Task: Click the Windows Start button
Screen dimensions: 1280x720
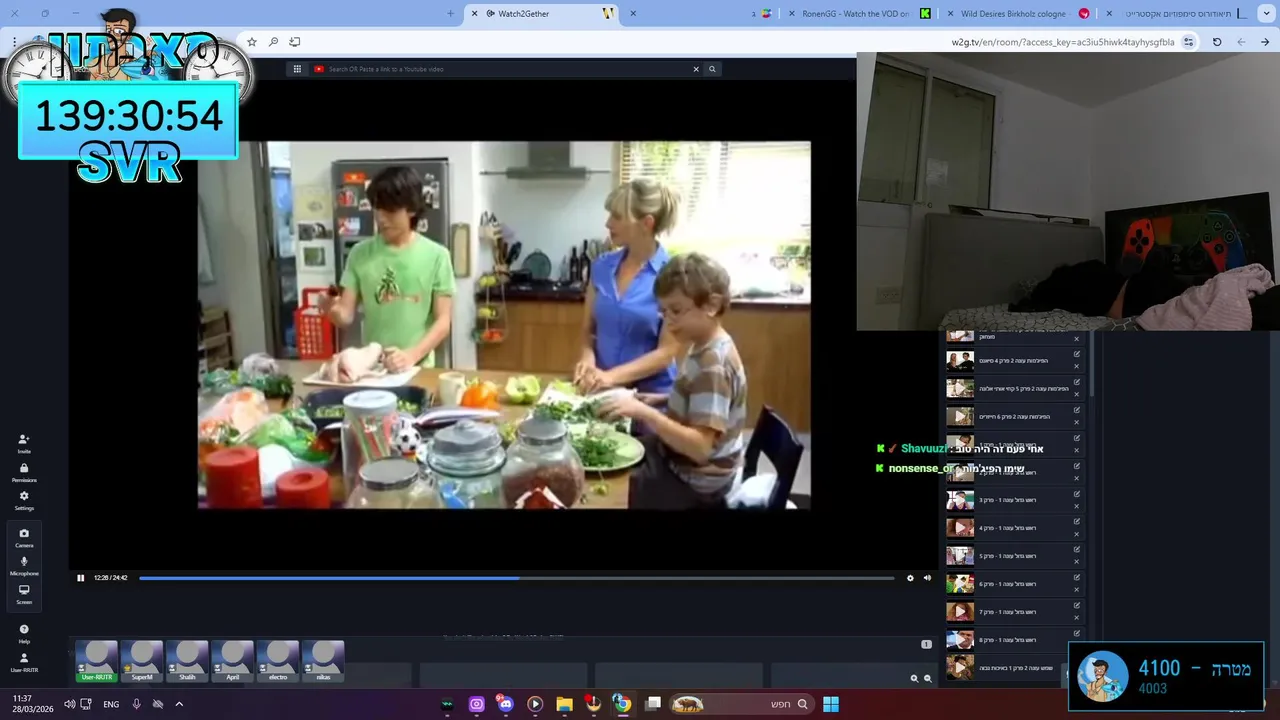Action: [x=831, y=704]
